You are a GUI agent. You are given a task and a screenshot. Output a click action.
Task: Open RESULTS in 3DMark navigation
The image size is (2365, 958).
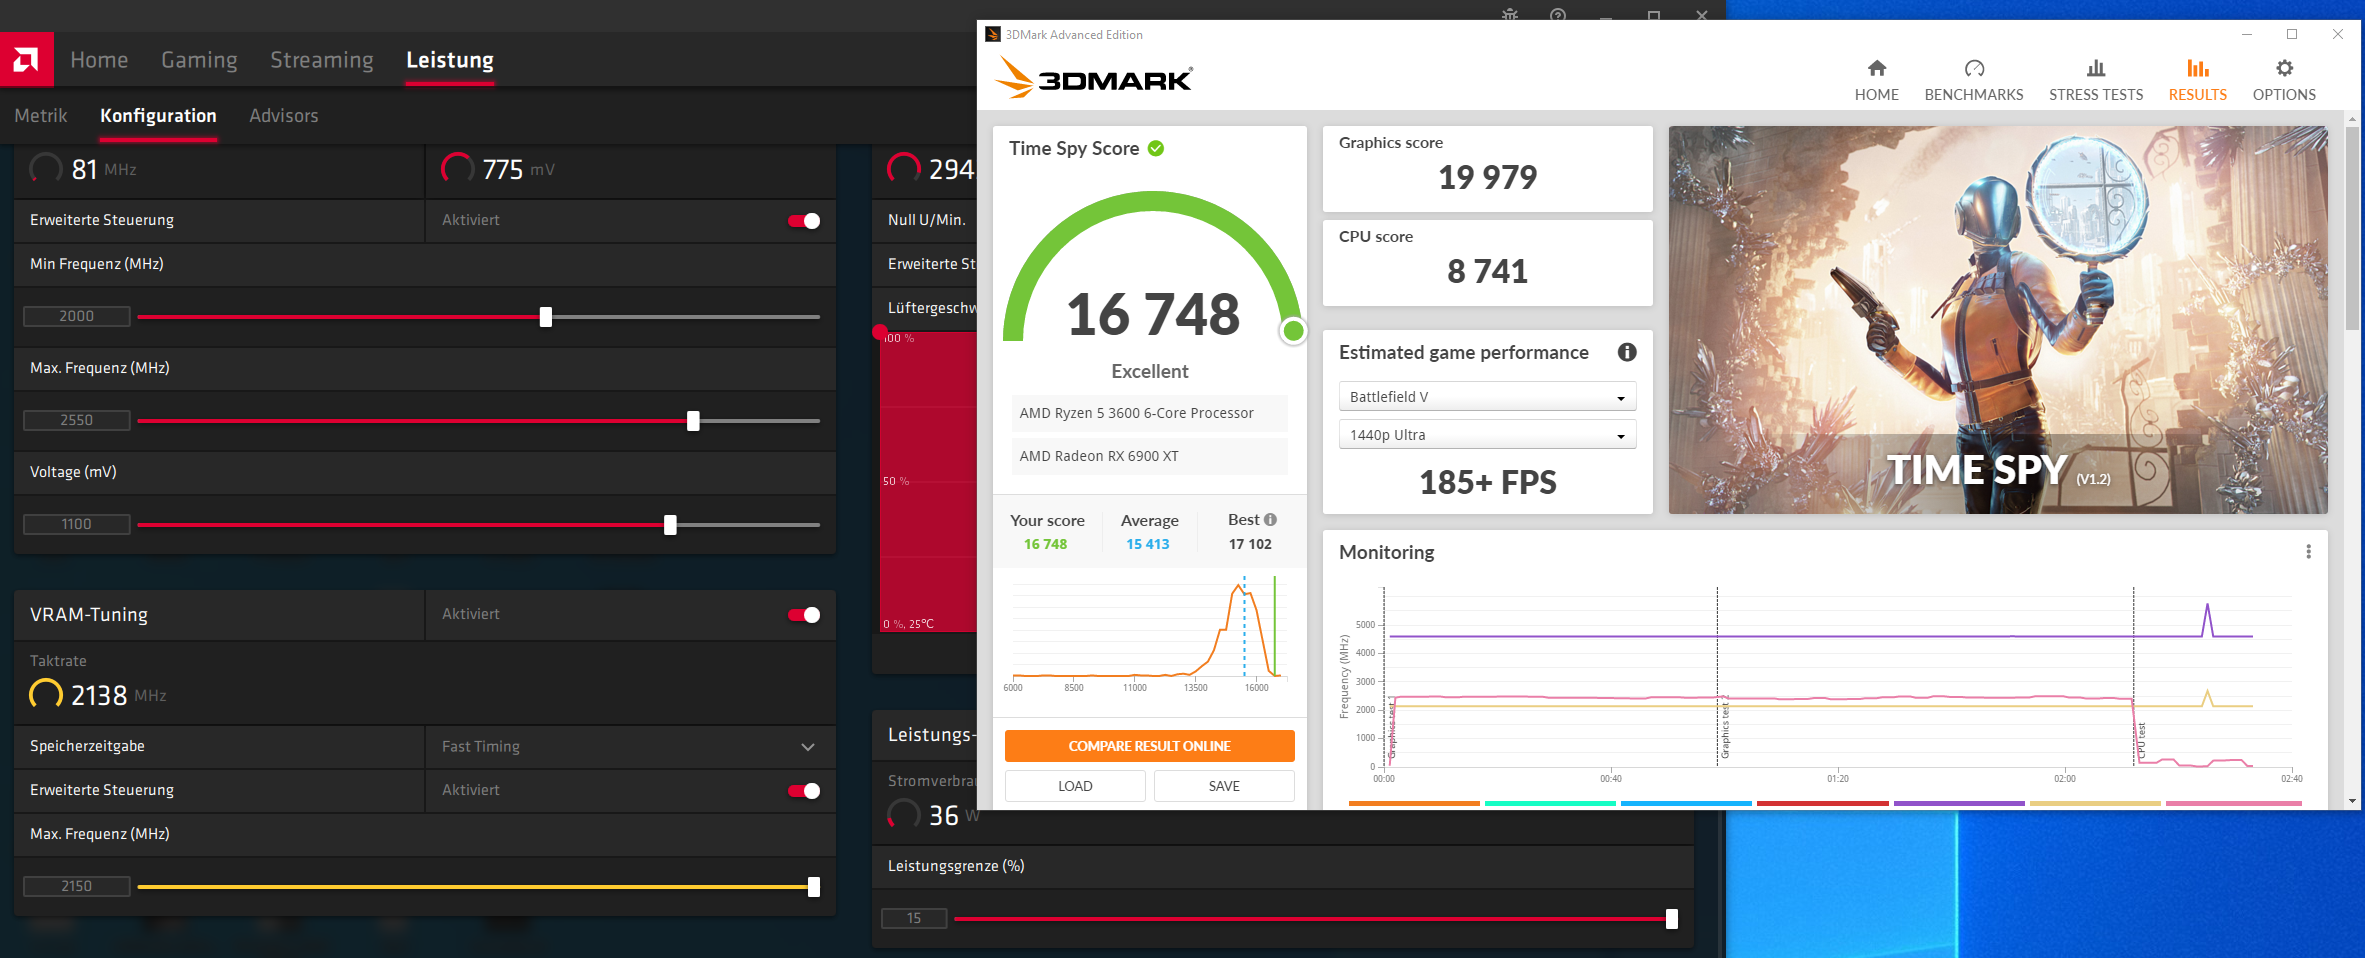(x=2197, y=80)
